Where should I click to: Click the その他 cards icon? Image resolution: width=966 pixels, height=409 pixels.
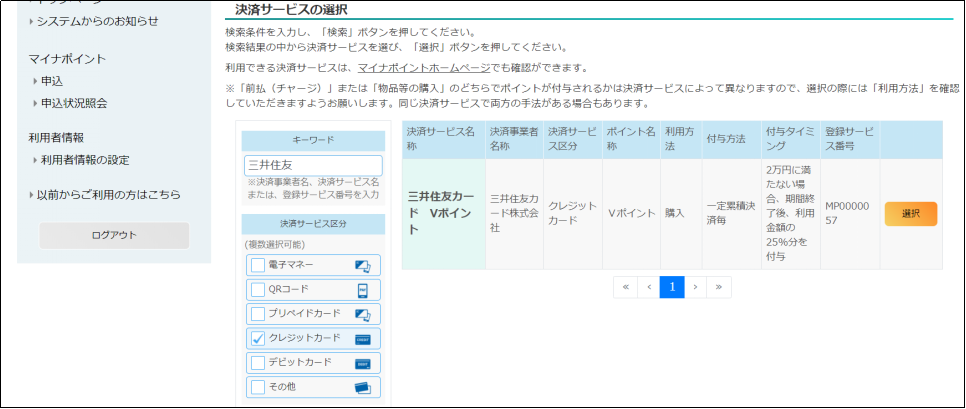(x=363, y=387)
